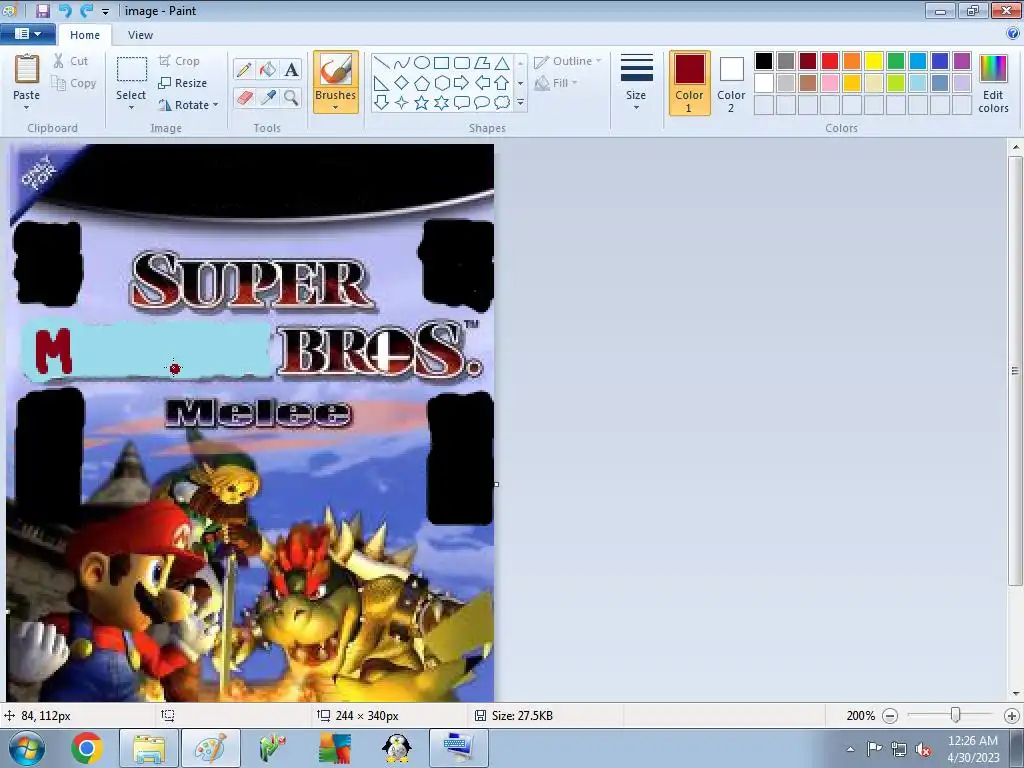Click the Cut button
This screenshot has width=1024, height=768.
coord(71,61)
